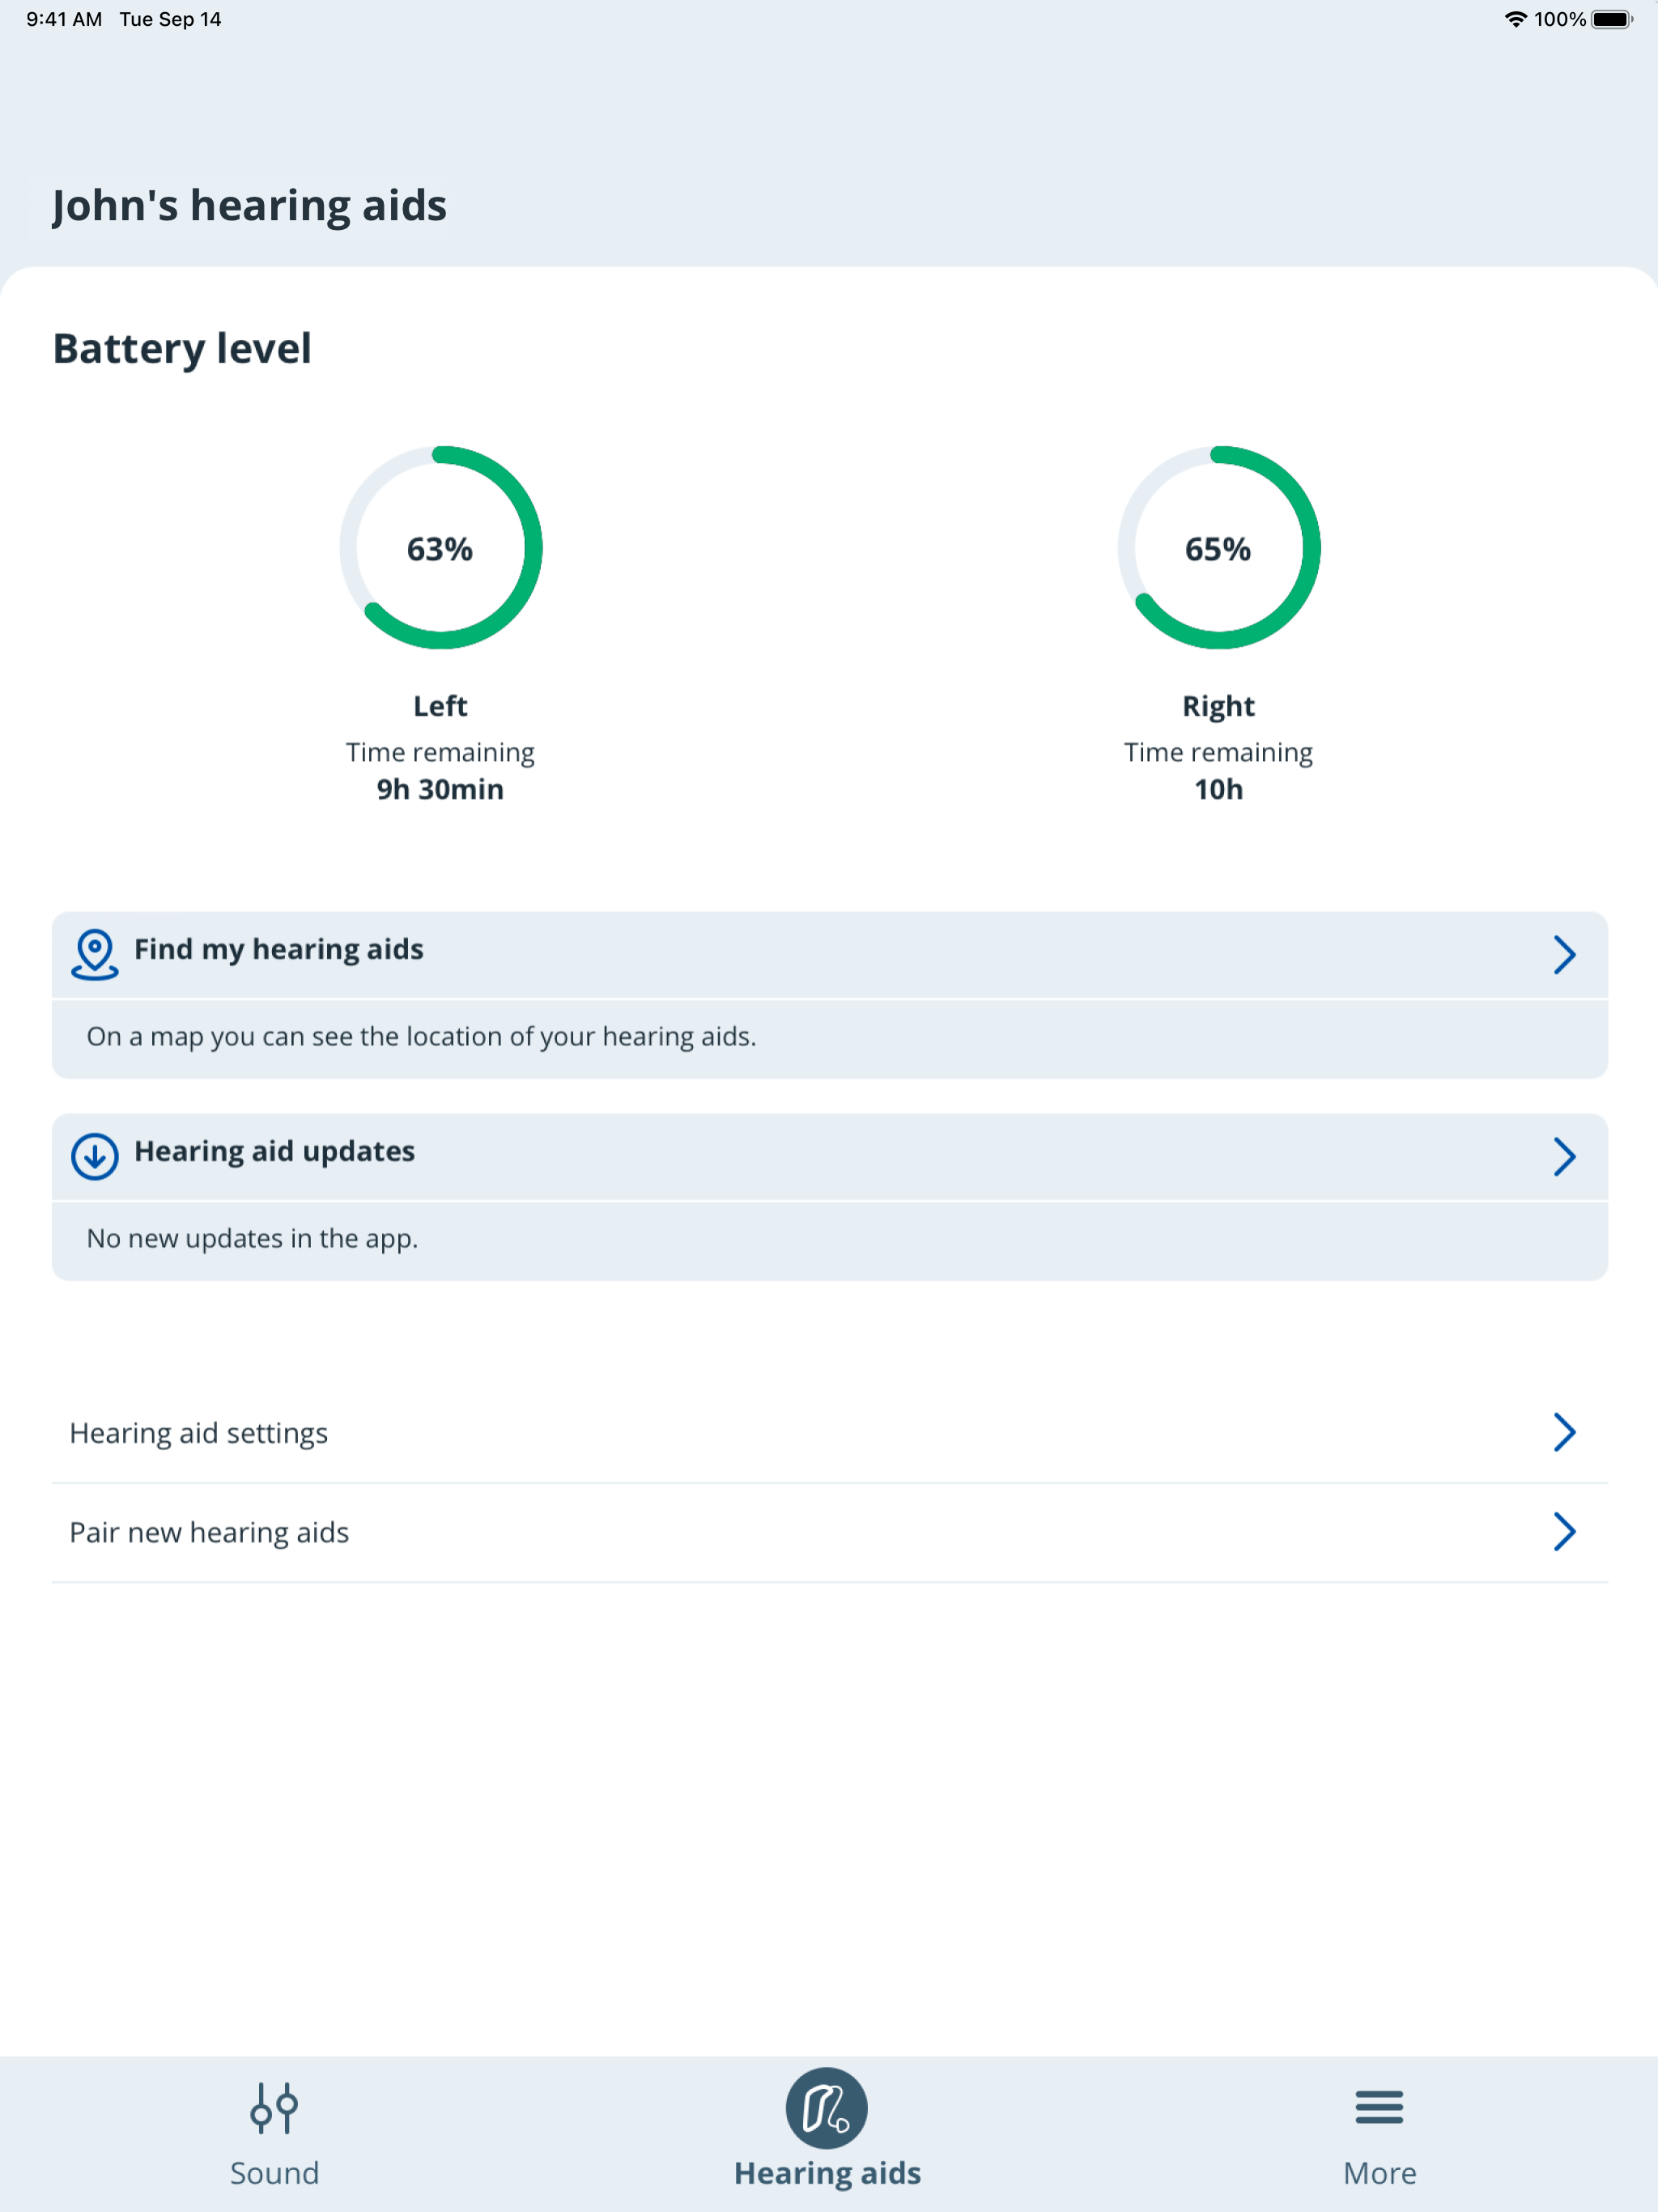The width and height of the screenshot is (1658, 2212).
Task: Tap the battery icon in status bar
Action: point(1612,19)
